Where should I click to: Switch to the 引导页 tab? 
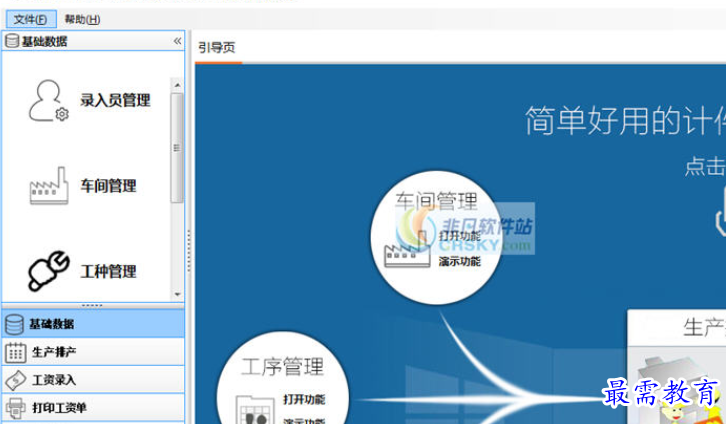(217, 47)
